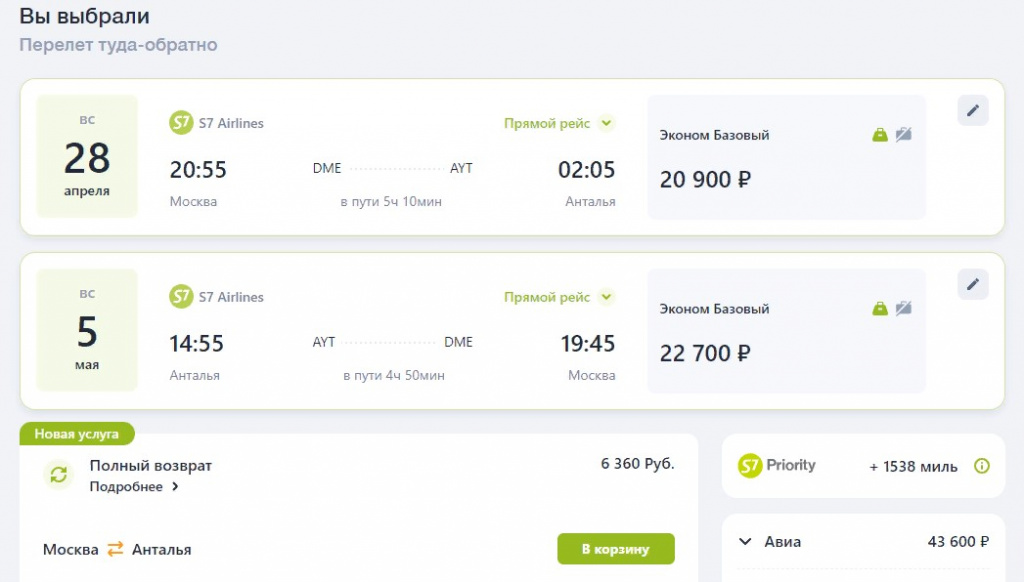Edit the May 5 return flight
1024x582 pixels.
click(972, 284)
